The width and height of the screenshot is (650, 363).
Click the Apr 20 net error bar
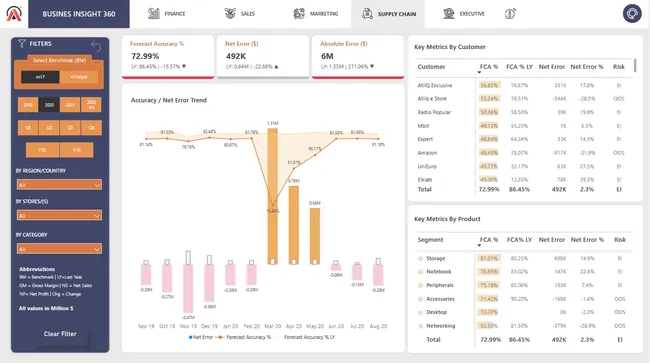293,225
